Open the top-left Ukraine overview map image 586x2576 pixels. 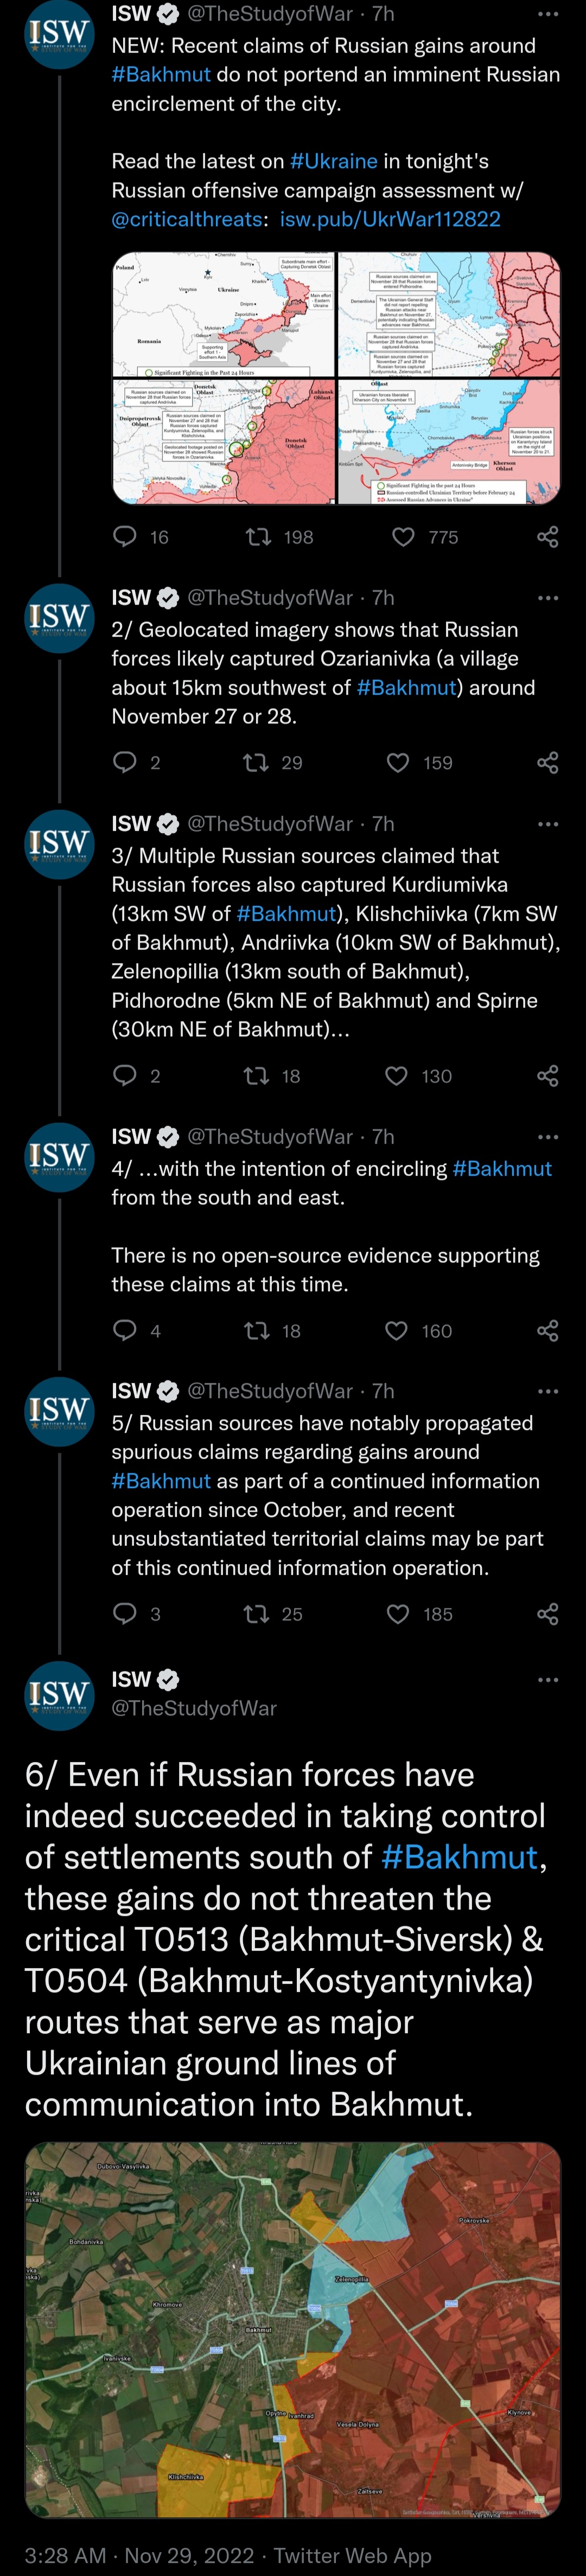point(223,315)
